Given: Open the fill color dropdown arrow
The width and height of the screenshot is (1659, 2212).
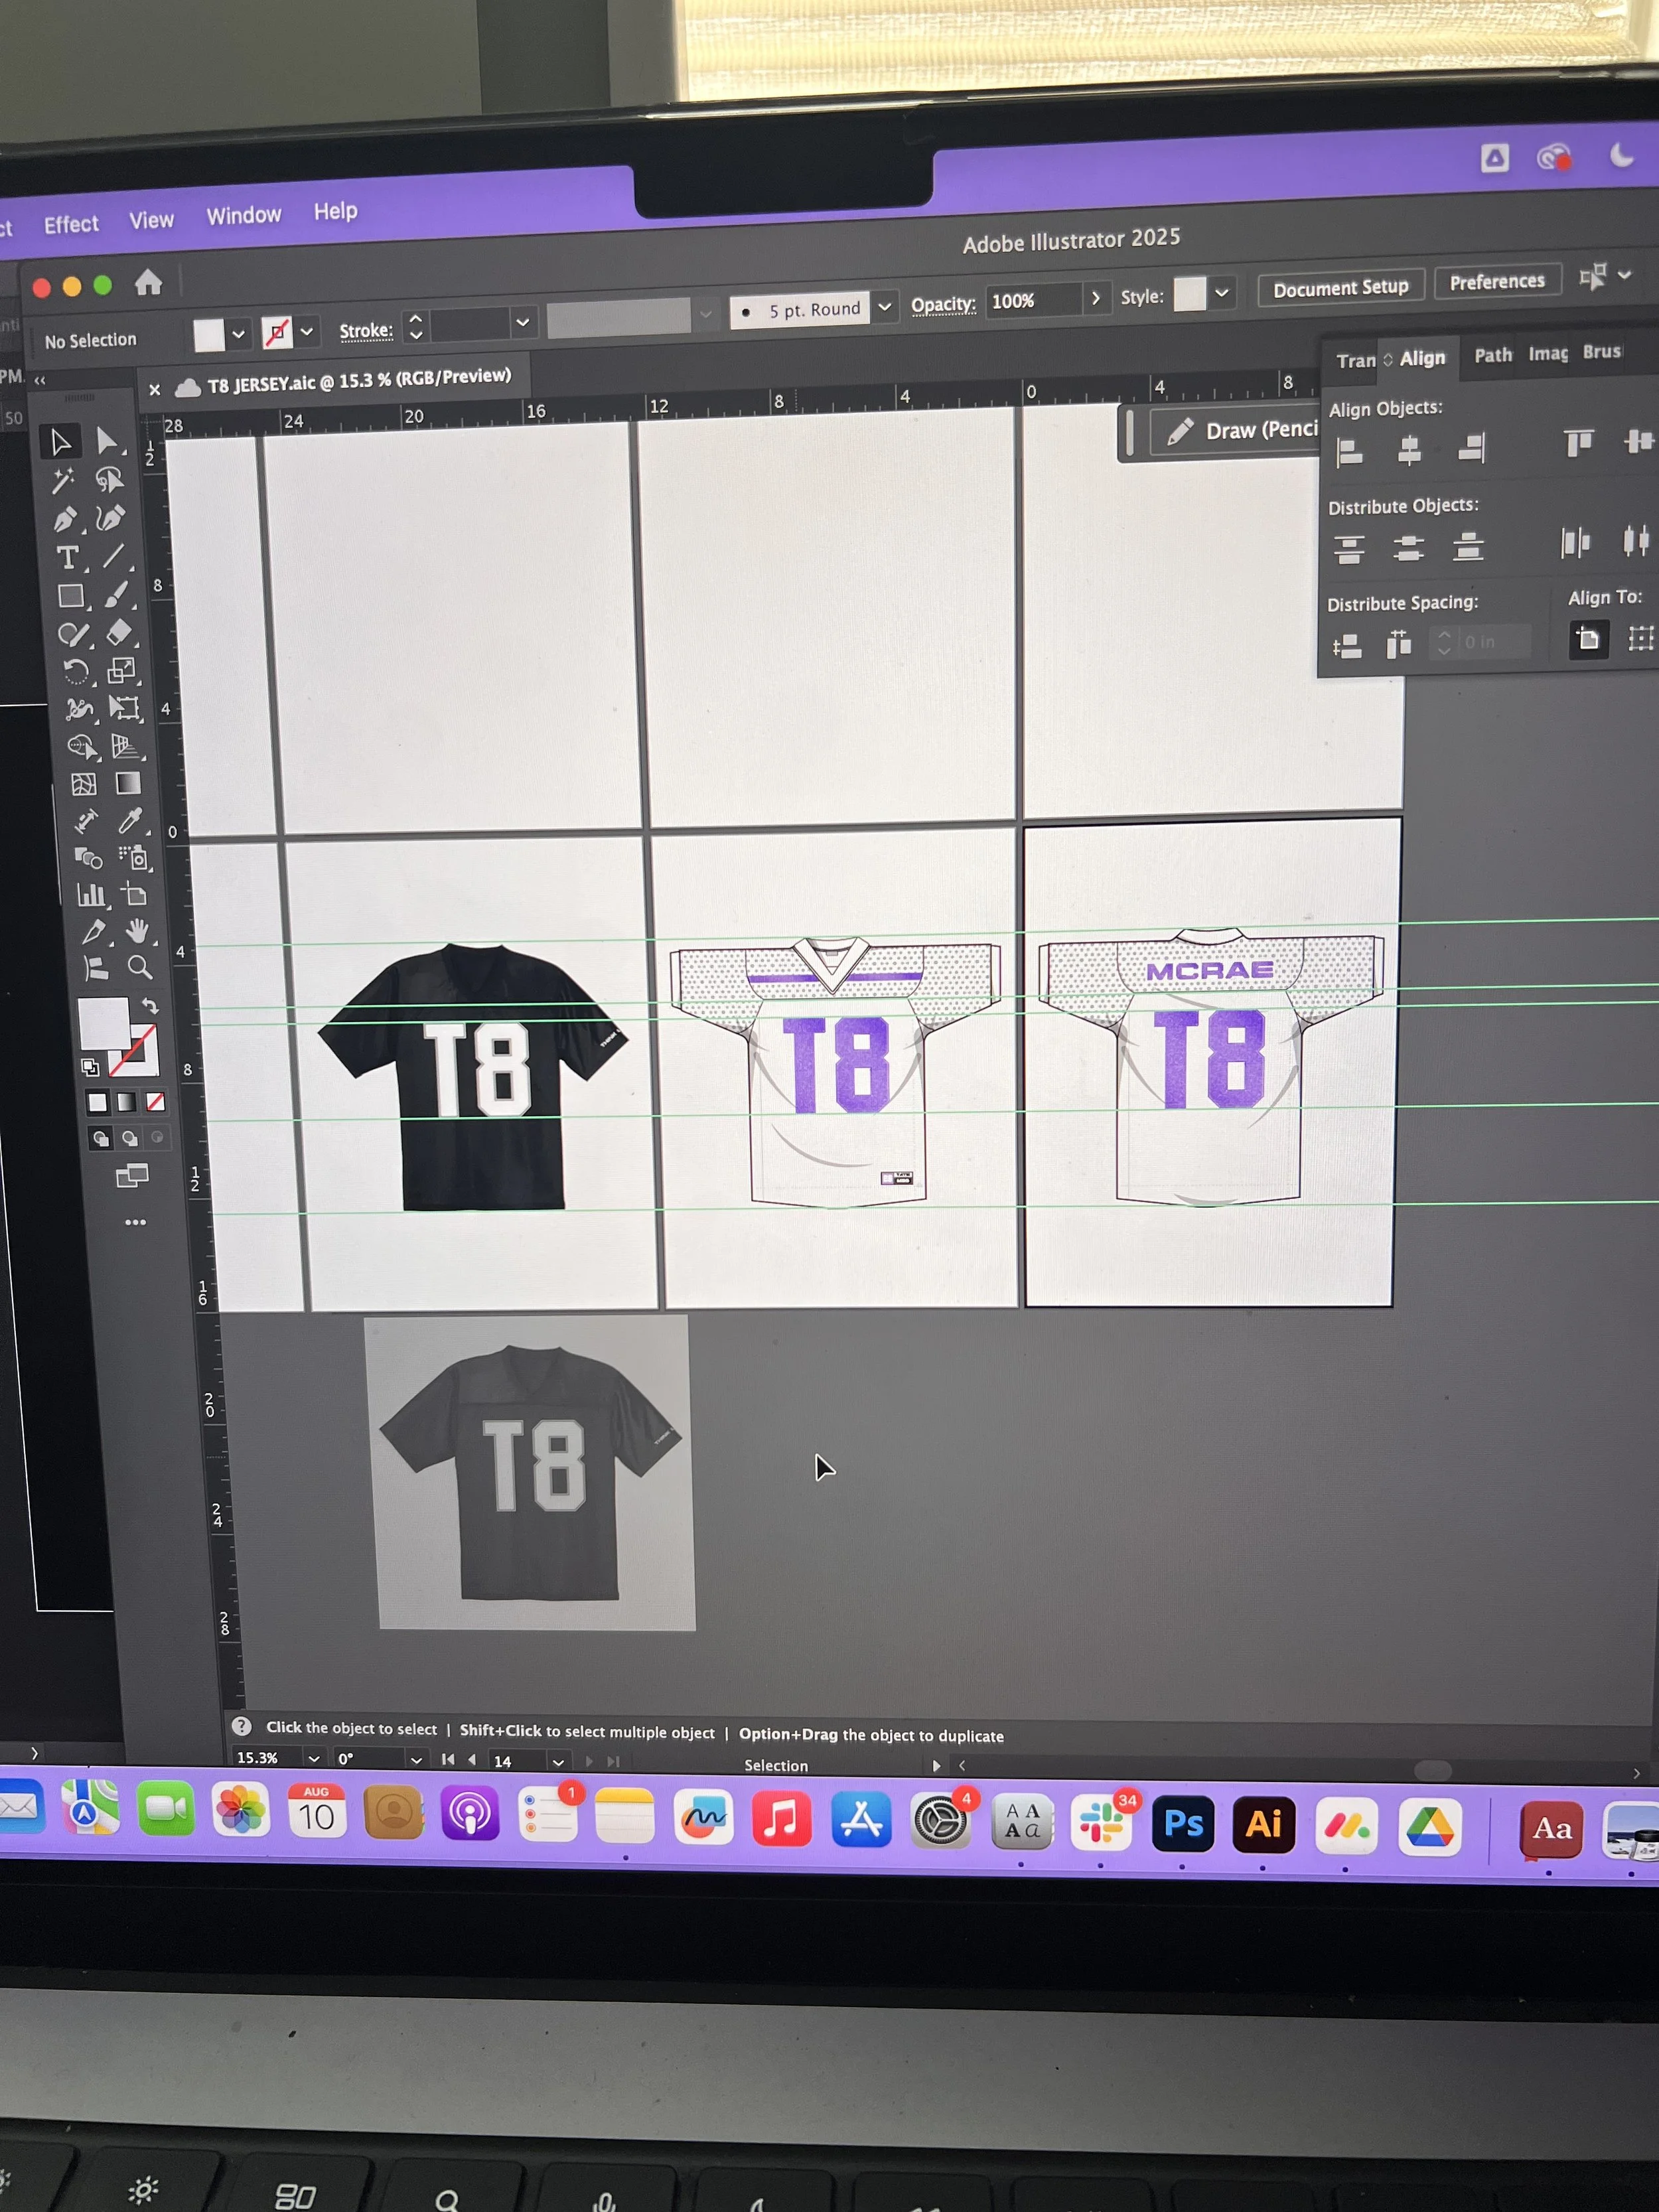Looking at the screenshot, I should pyautogui.click(x=238, y=334).
